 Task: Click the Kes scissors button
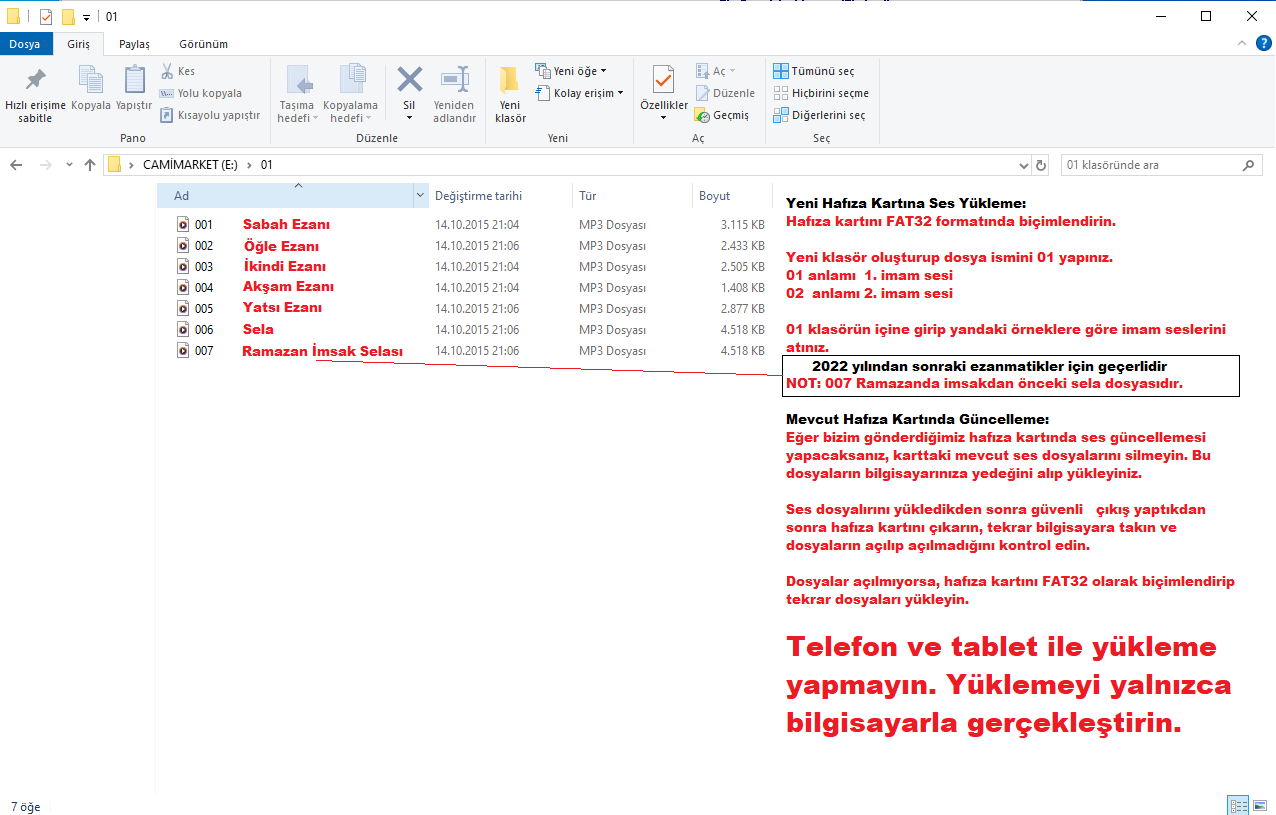click(x=178, y=71)
